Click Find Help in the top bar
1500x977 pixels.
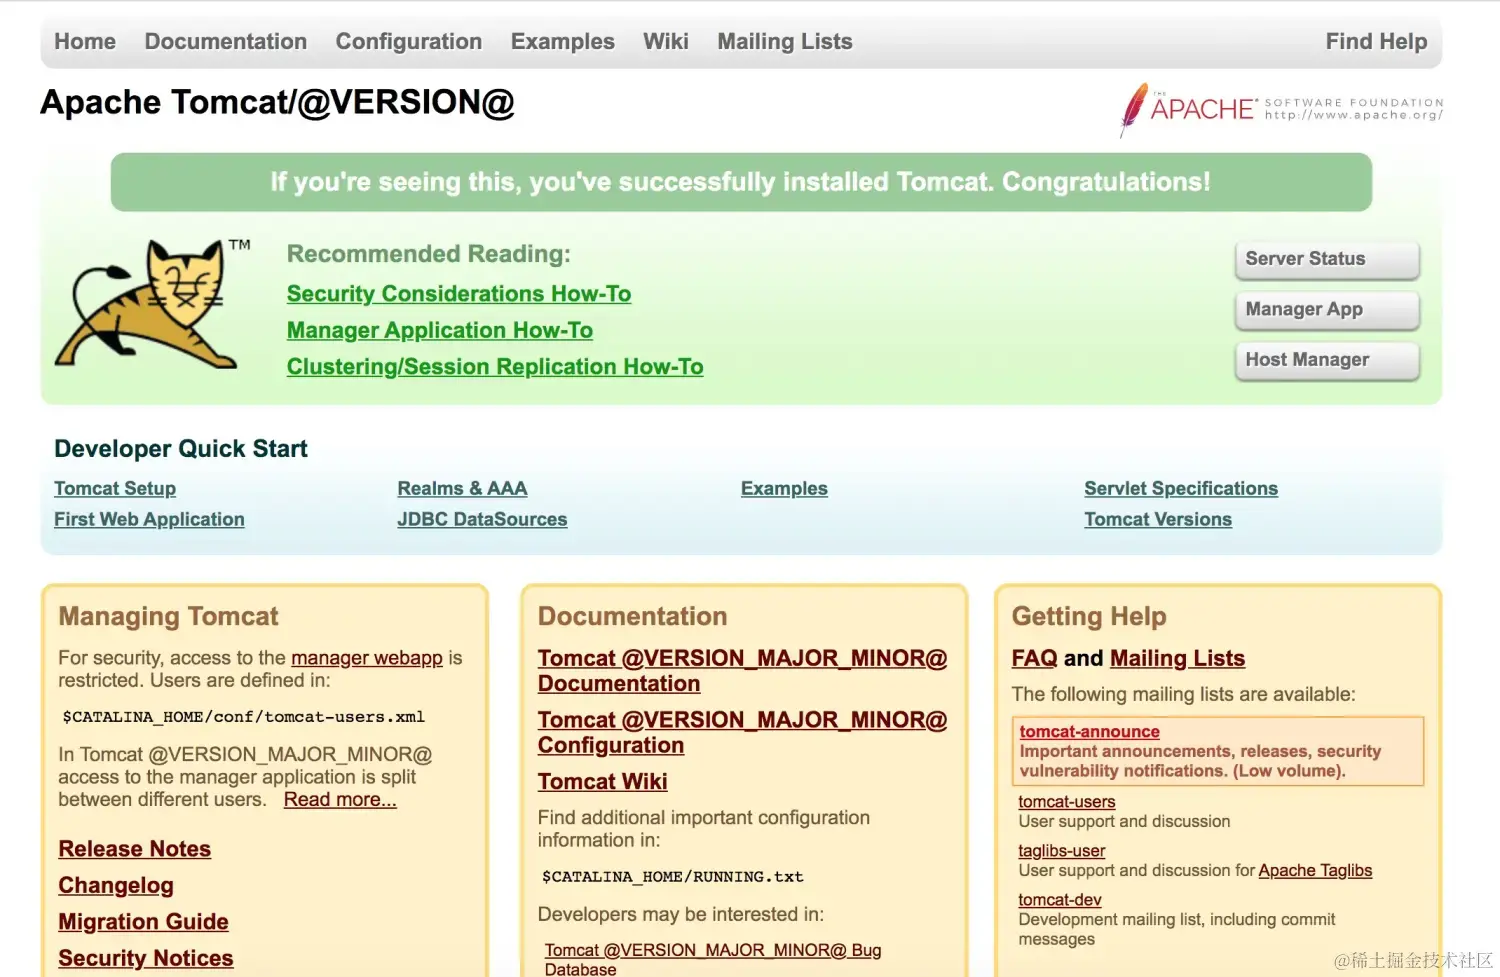point(1376,42)
